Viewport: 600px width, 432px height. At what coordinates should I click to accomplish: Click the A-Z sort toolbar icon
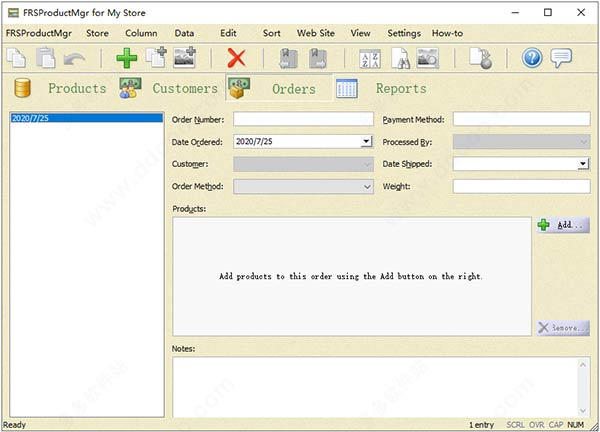tap(370, 58)
